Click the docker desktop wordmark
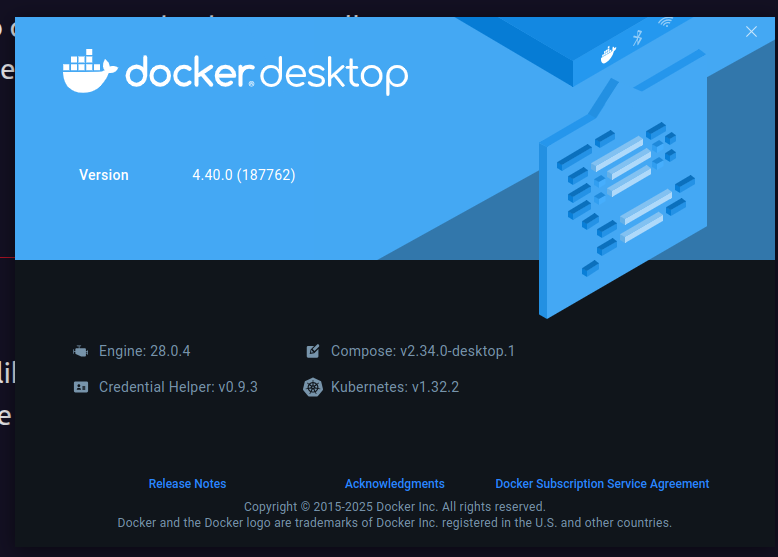The width and height of the screenshot is (778, 557). tap(266, 74)
